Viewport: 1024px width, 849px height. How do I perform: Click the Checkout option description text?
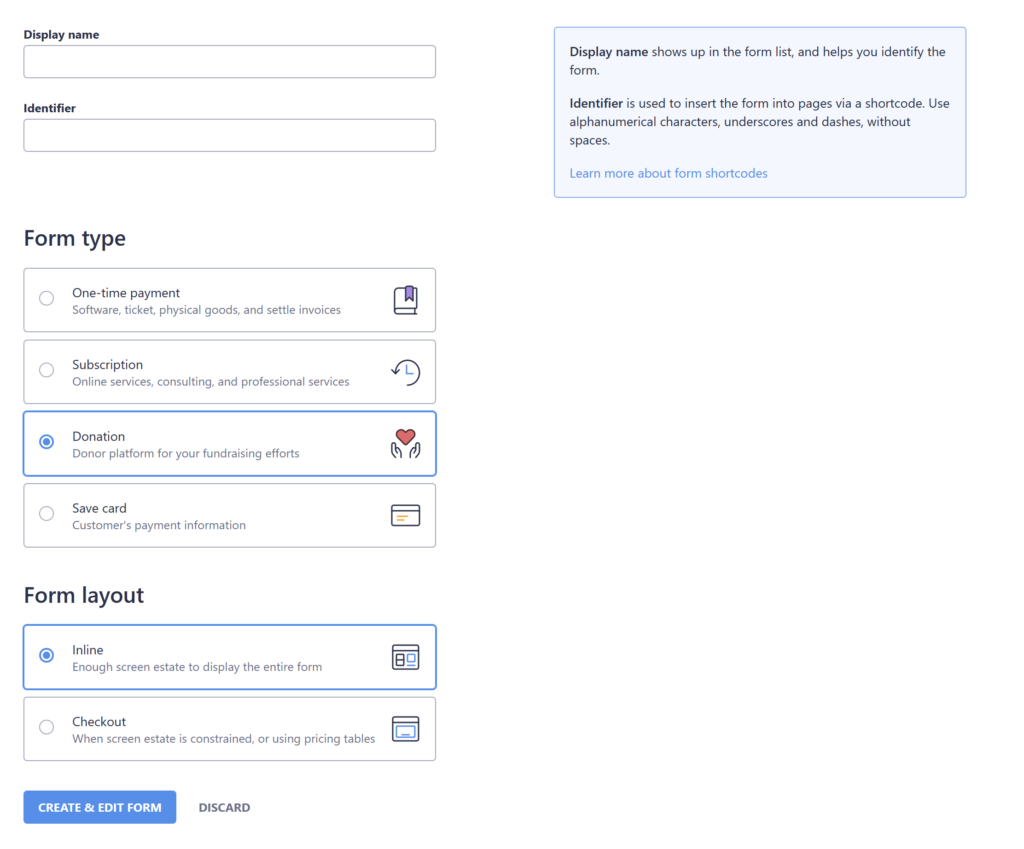pyautogui.click(x=223, y=739)
